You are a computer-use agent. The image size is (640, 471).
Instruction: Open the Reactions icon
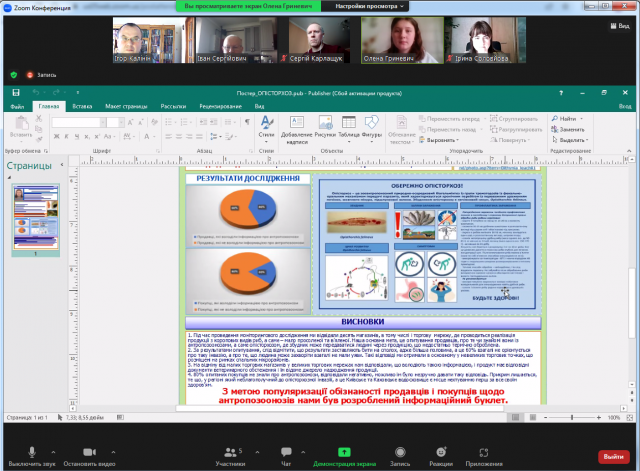coord(440,450)
